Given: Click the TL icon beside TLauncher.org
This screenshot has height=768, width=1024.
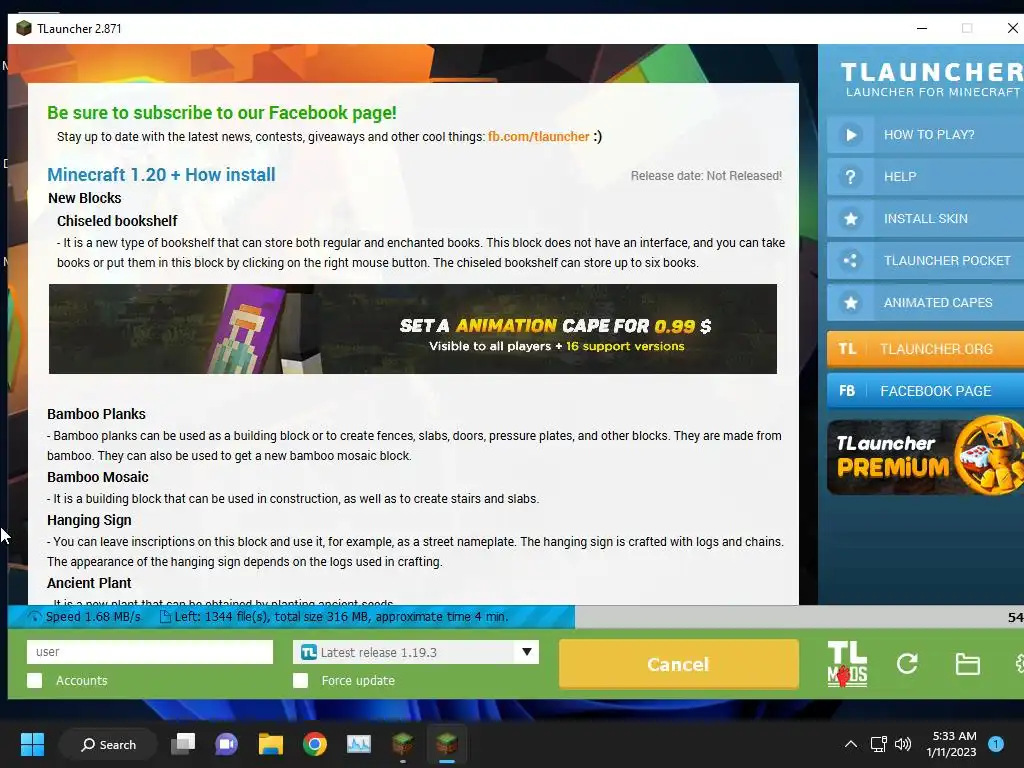Looking at the screenshot, I should coord(847,349).
